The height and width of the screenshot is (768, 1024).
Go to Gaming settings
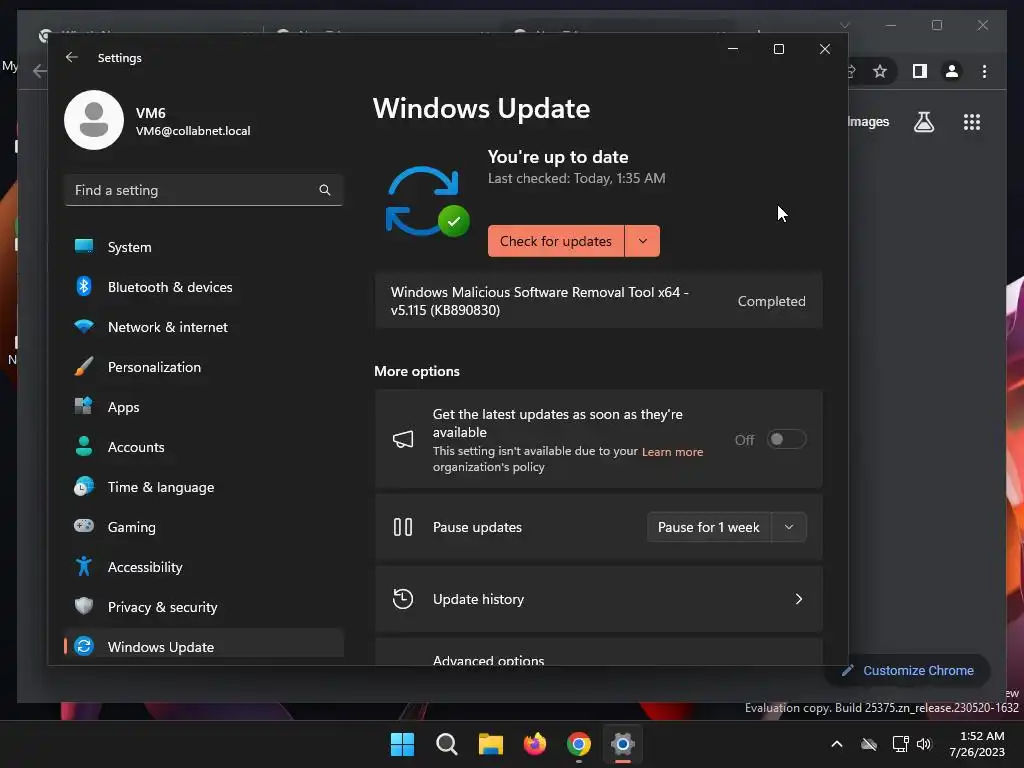[204, 527]
